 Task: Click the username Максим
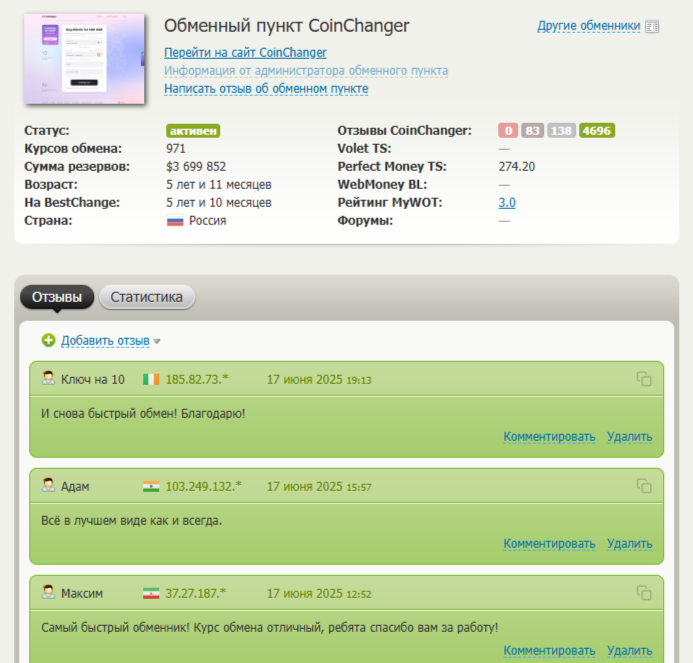82,594
